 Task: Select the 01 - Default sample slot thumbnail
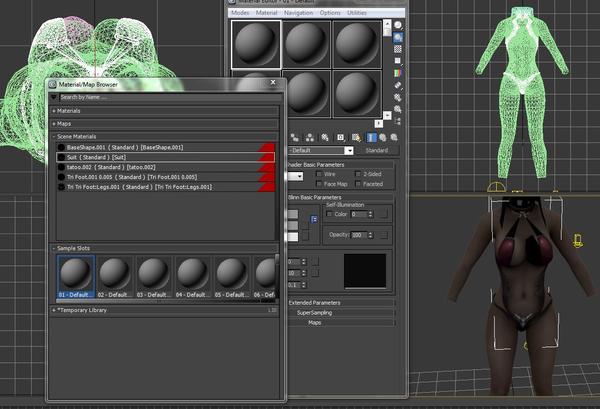pyautogui.click(x=76, y=277)
